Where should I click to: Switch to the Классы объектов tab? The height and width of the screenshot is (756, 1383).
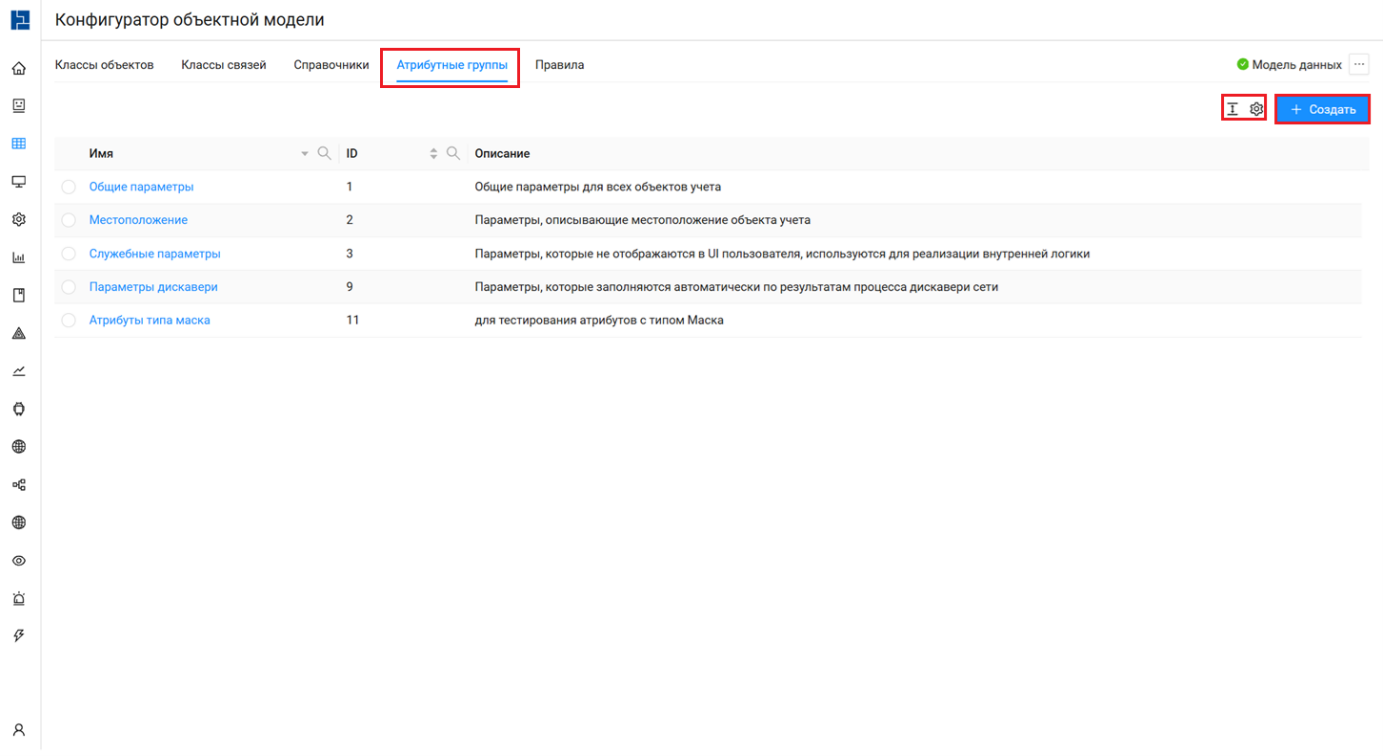[104, 65]
